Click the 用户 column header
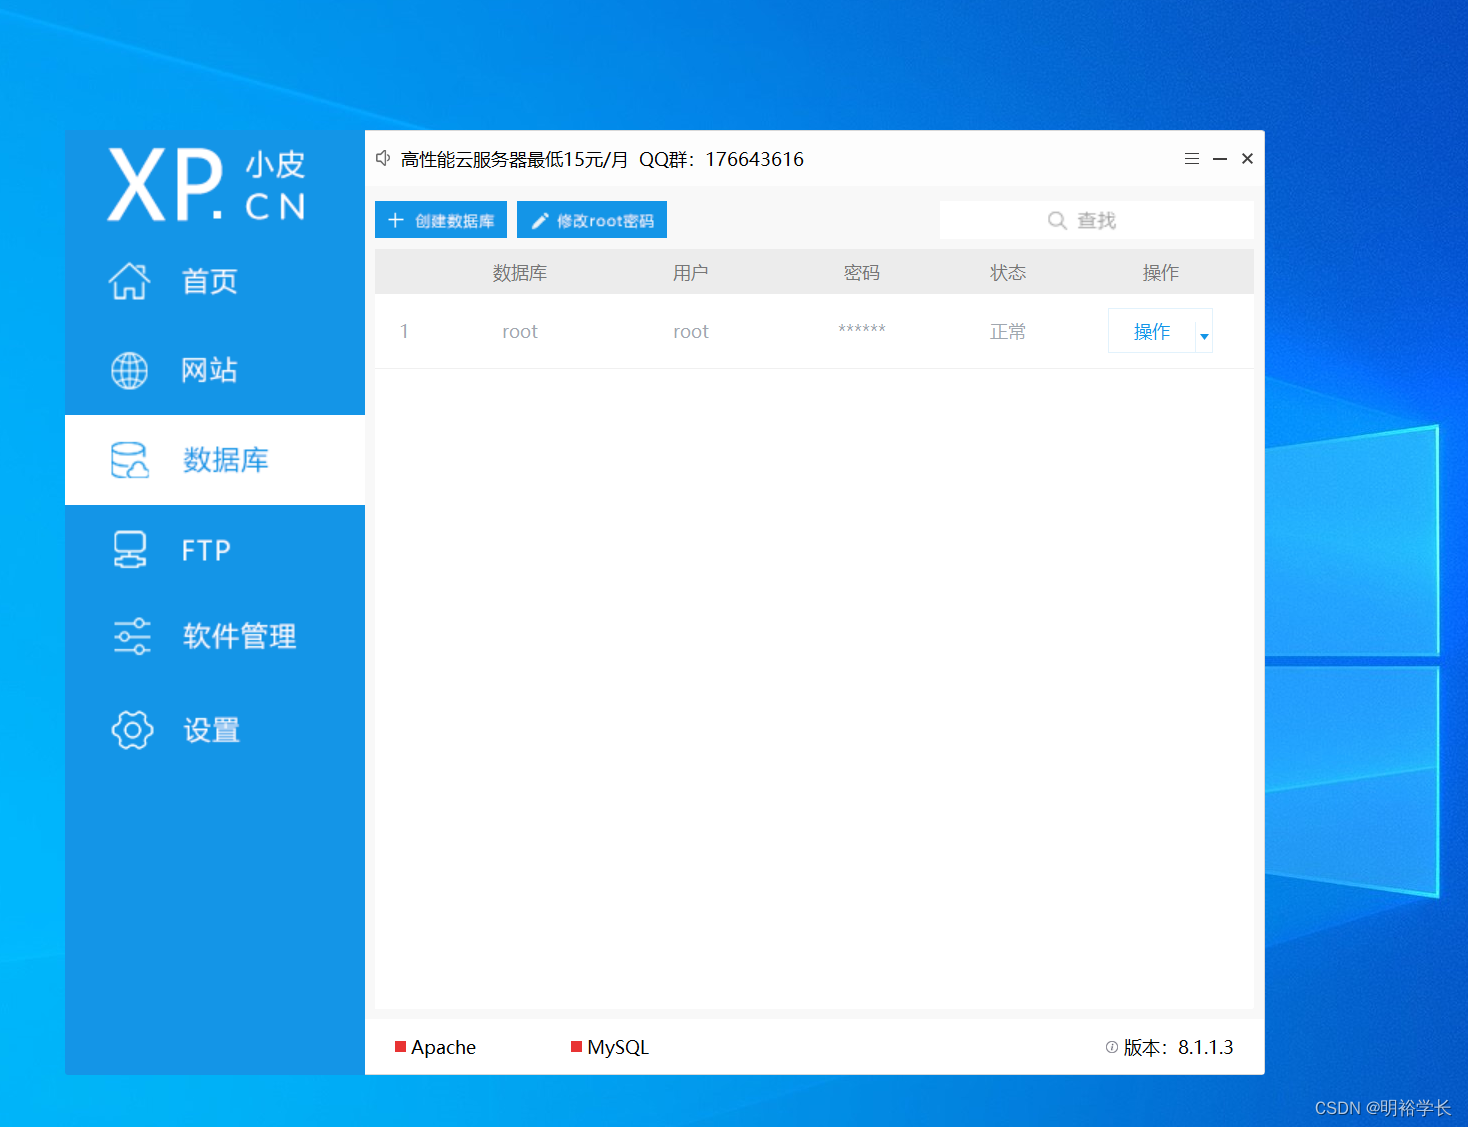The width and height of the screenshot is (1468, 1127). click(x=690, y=272)
